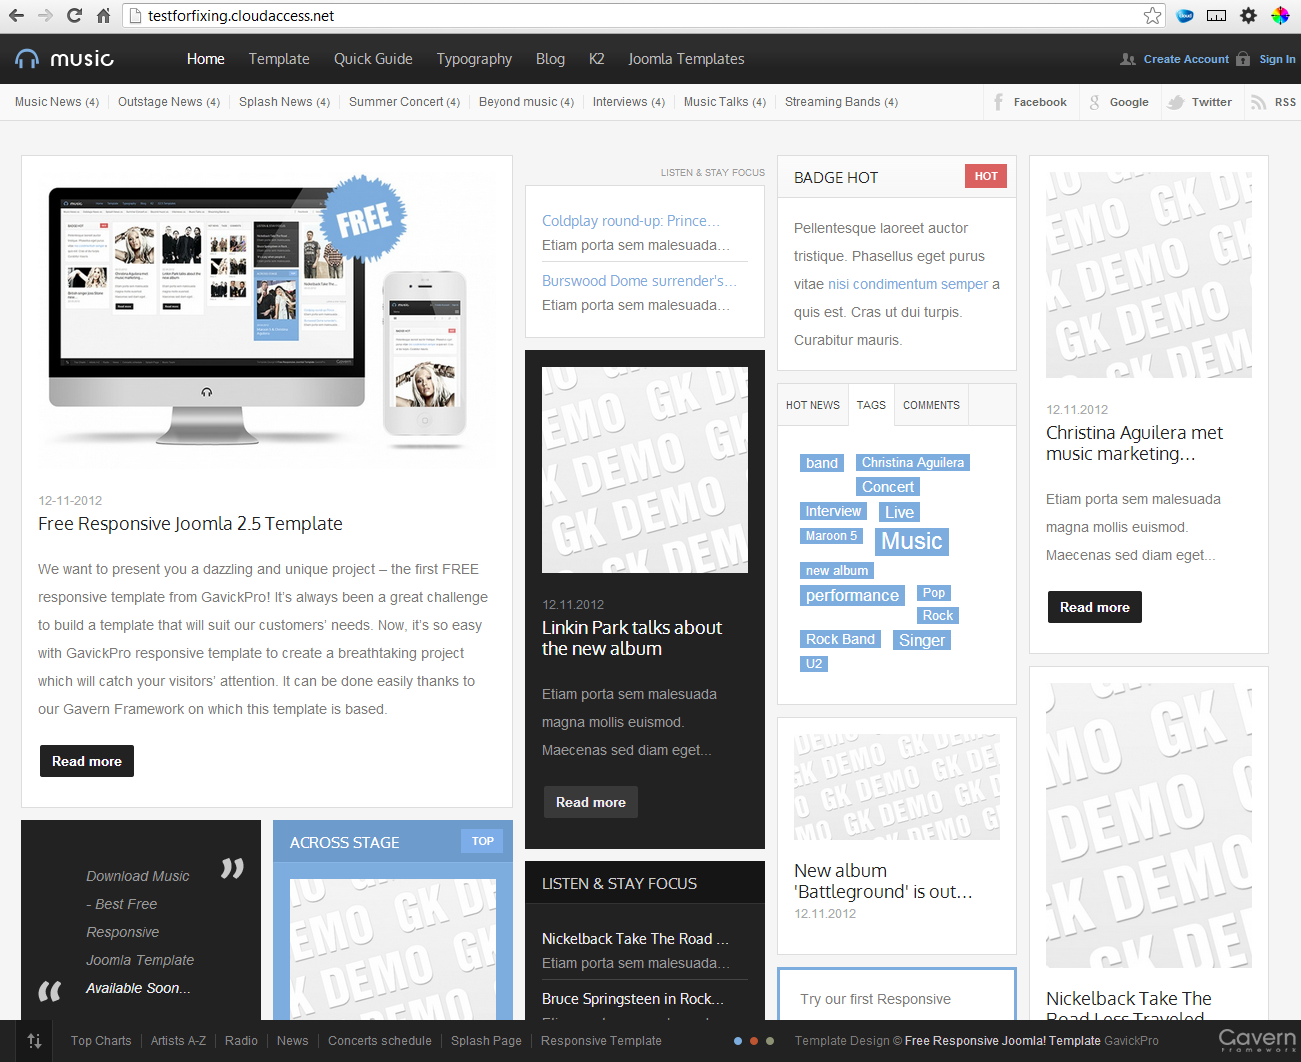Click the Create Account link
Screen dimensions: 1301x1062
point(1186,59)
